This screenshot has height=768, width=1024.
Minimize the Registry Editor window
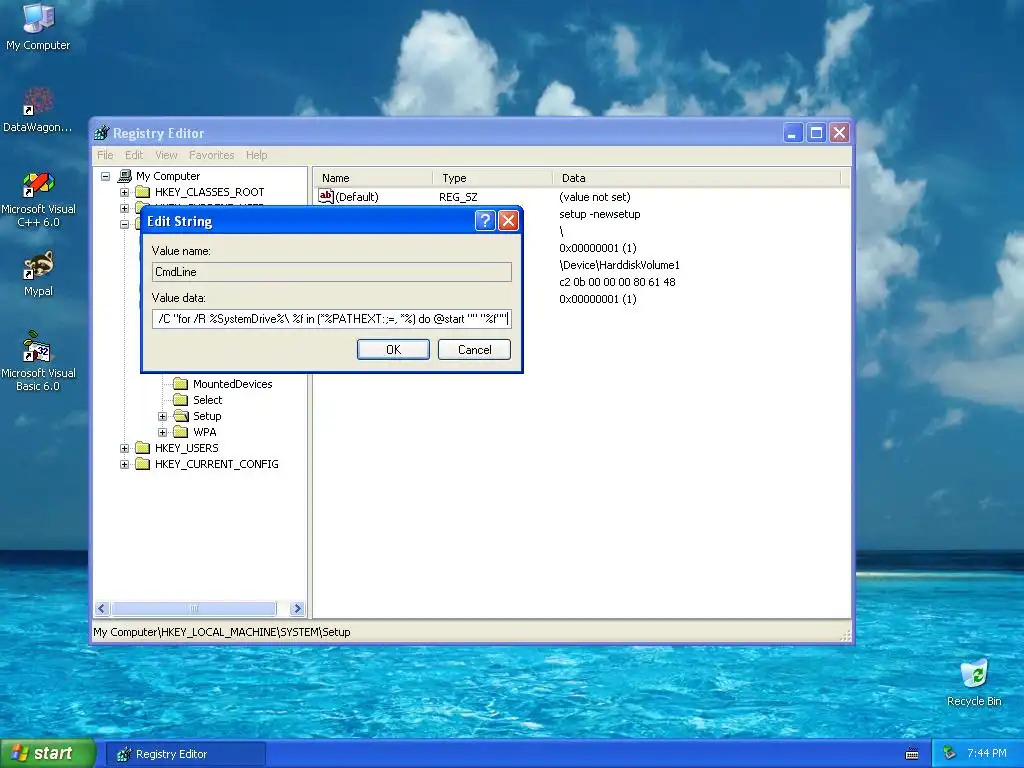click(x=793, y=133)
